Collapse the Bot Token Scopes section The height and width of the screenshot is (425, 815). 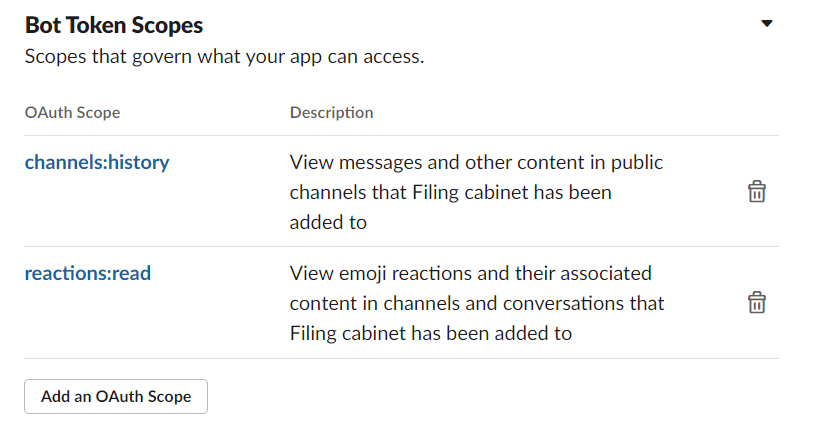point(767,23)
